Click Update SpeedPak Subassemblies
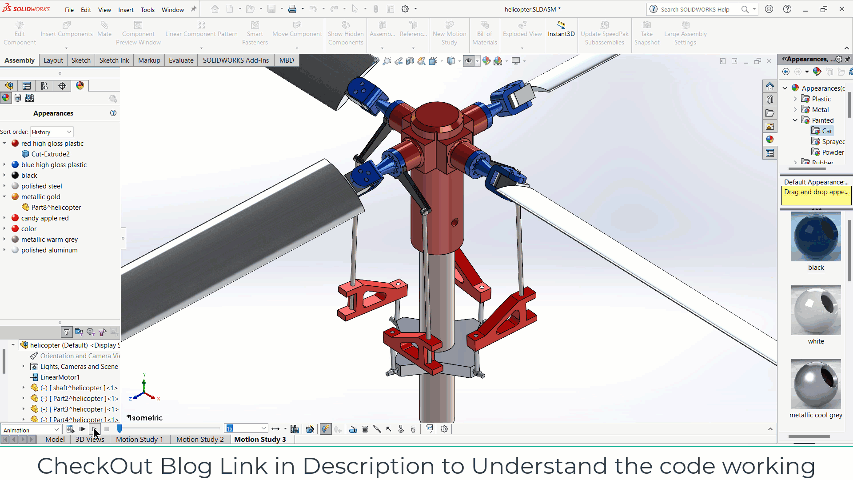This screenshot has height=480, width=853. pyautogui.click(x=604, y=33)
